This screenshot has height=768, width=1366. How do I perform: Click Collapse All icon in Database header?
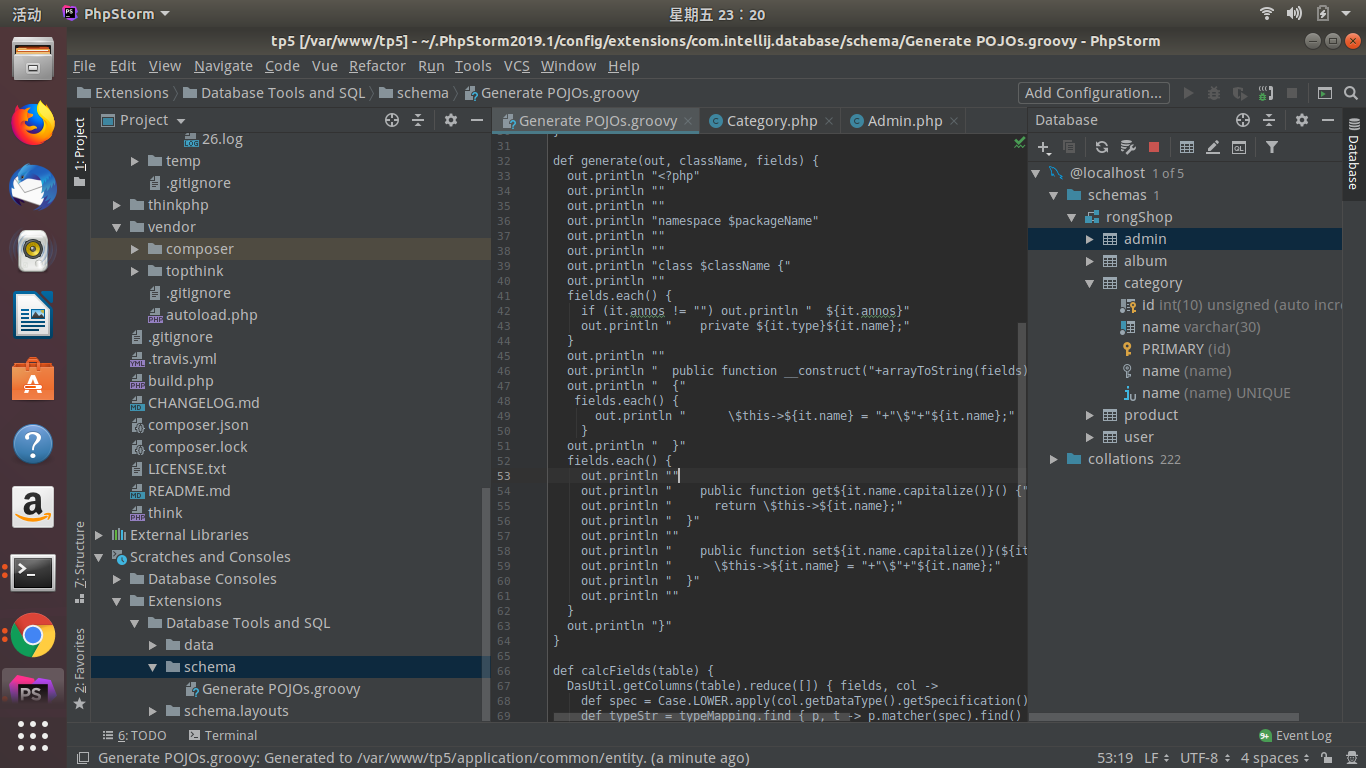pyautogui.click(x=1269, y=120)
